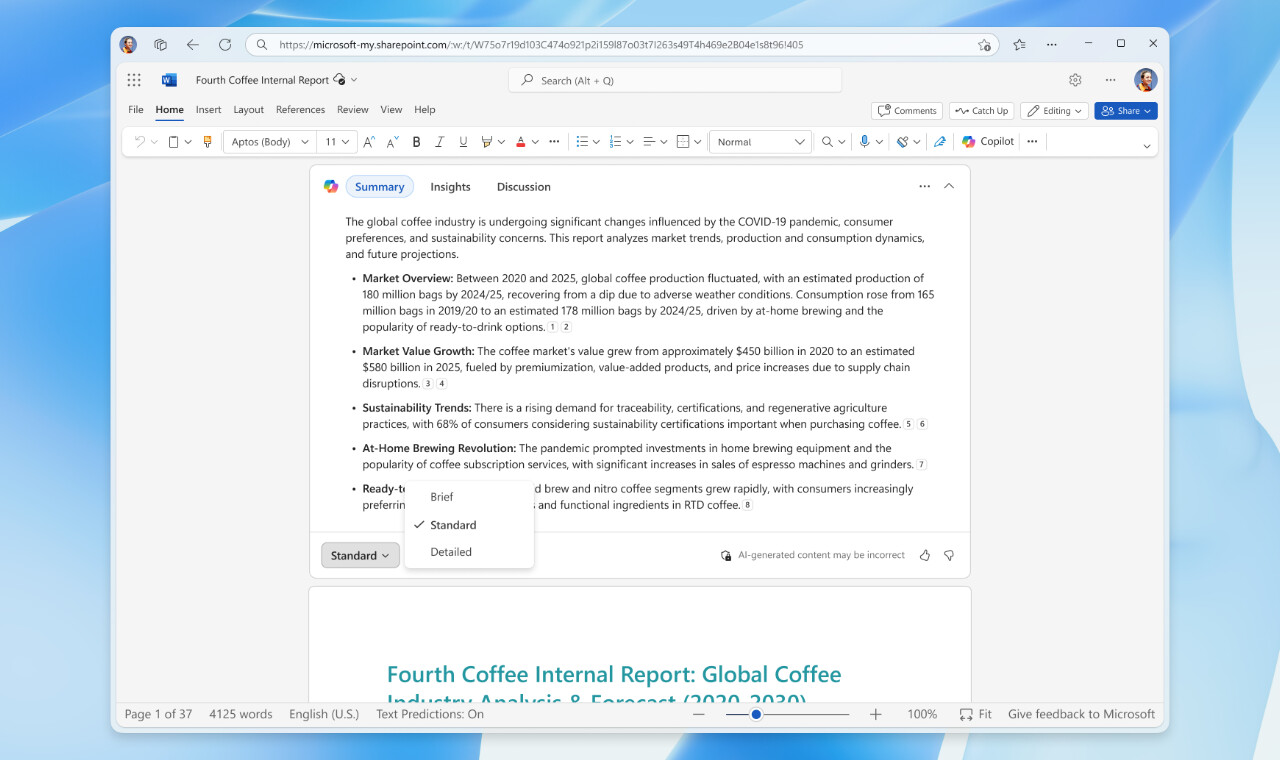Image resolution: width=1280 pixels, height=760 pixels.
Task: Select the Format Painter tool
Action: click(207, 141)
